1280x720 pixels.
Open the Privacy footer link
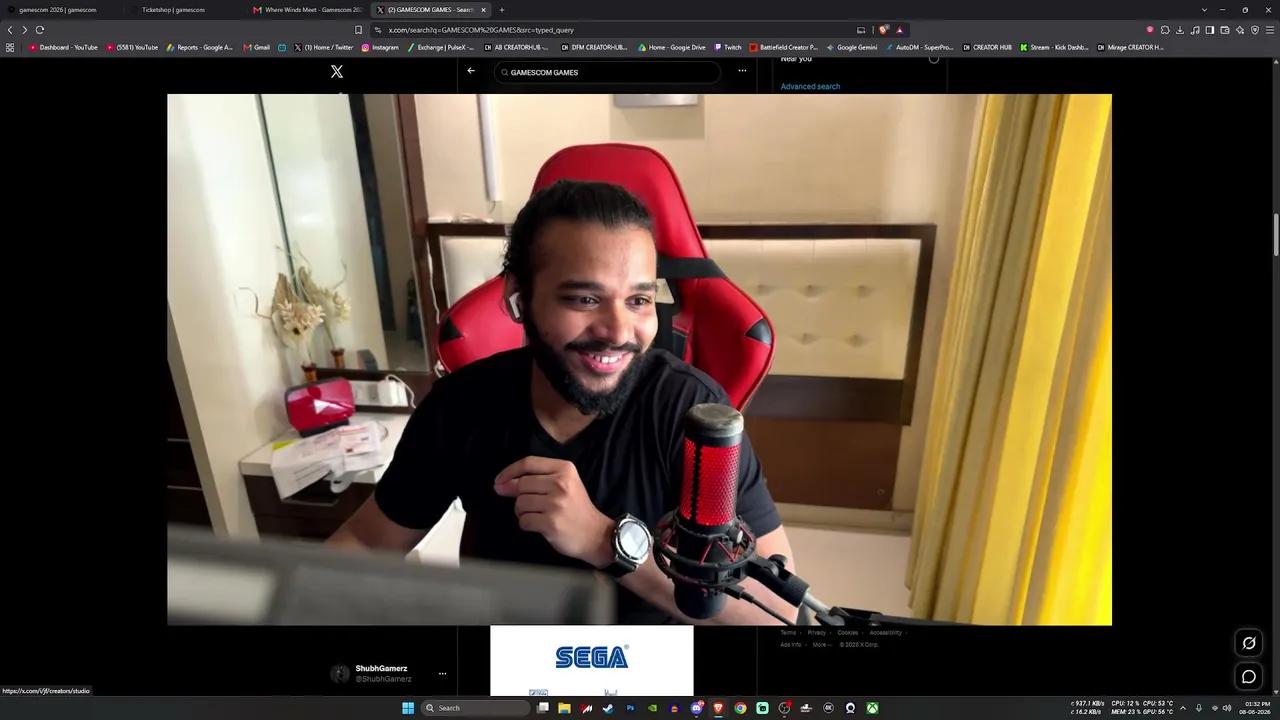click(817, 633)
